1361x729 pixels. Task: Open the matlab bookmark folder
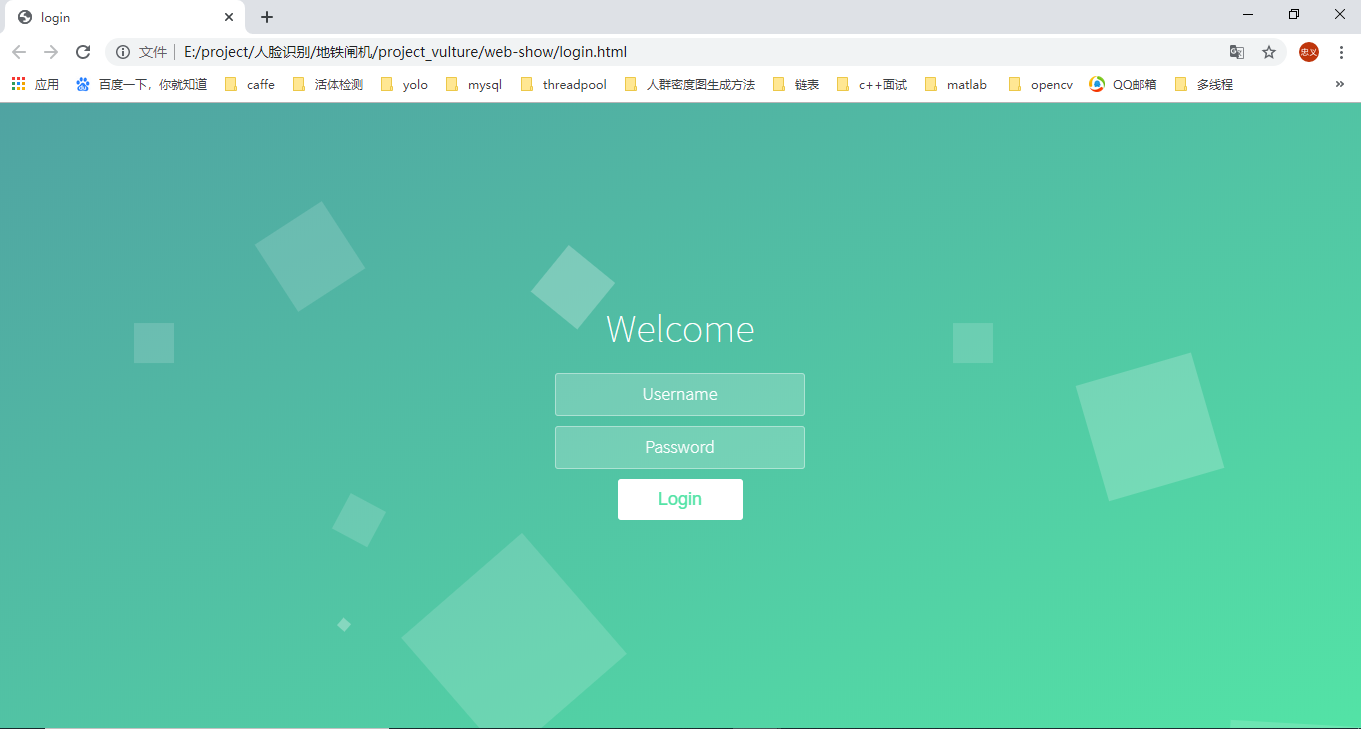point(956,85)
